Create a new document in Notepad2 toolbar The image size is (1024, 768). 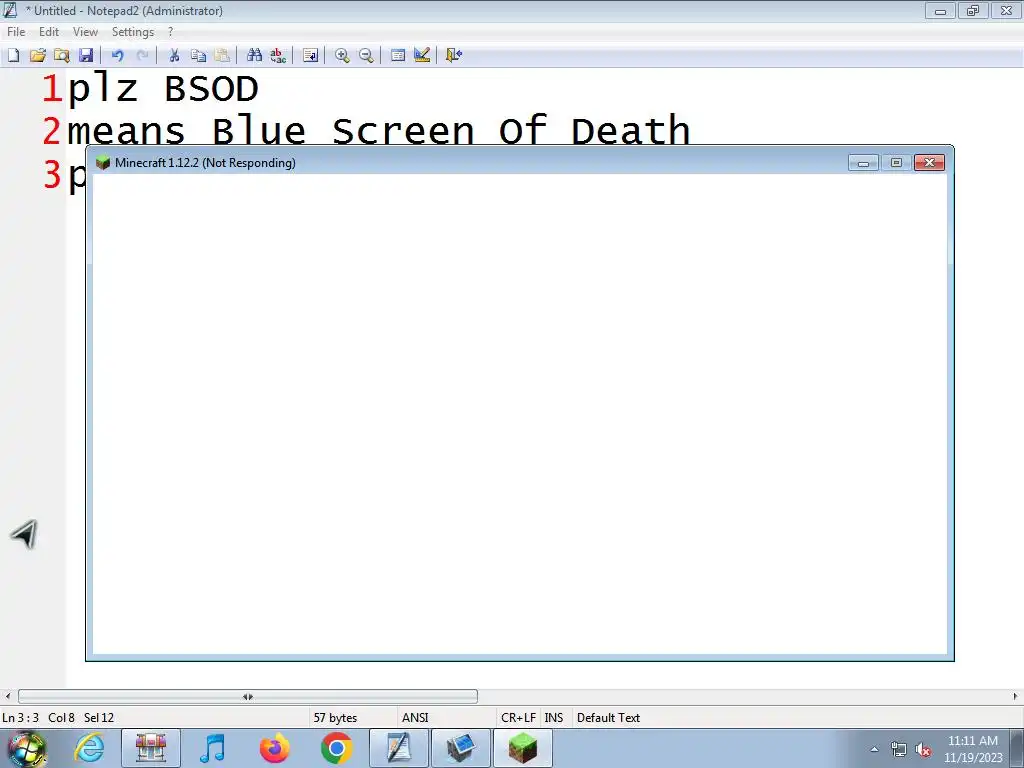coord(13,56)
